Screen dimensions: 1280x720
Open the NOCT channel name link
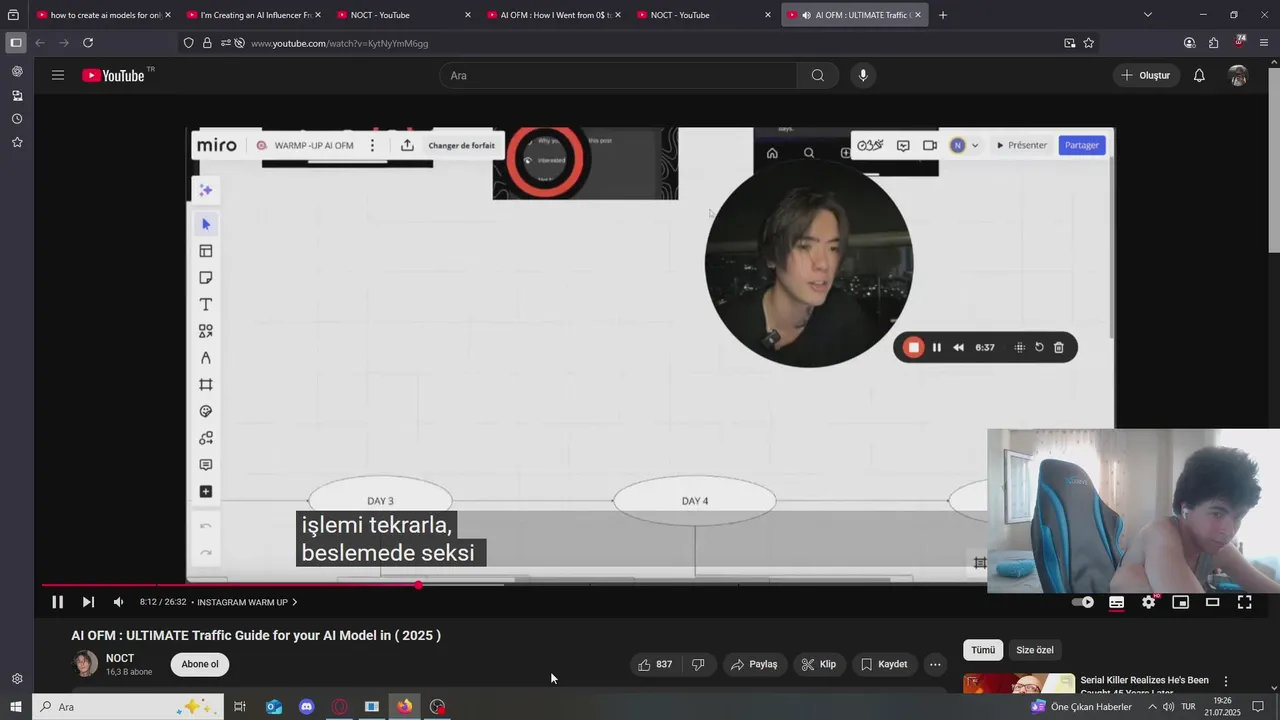[120, 658]
